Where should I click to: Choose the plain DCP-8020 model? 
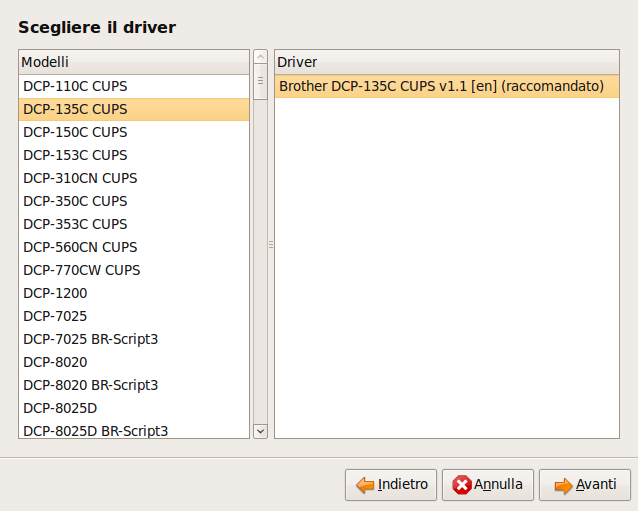tap(134, 362)
